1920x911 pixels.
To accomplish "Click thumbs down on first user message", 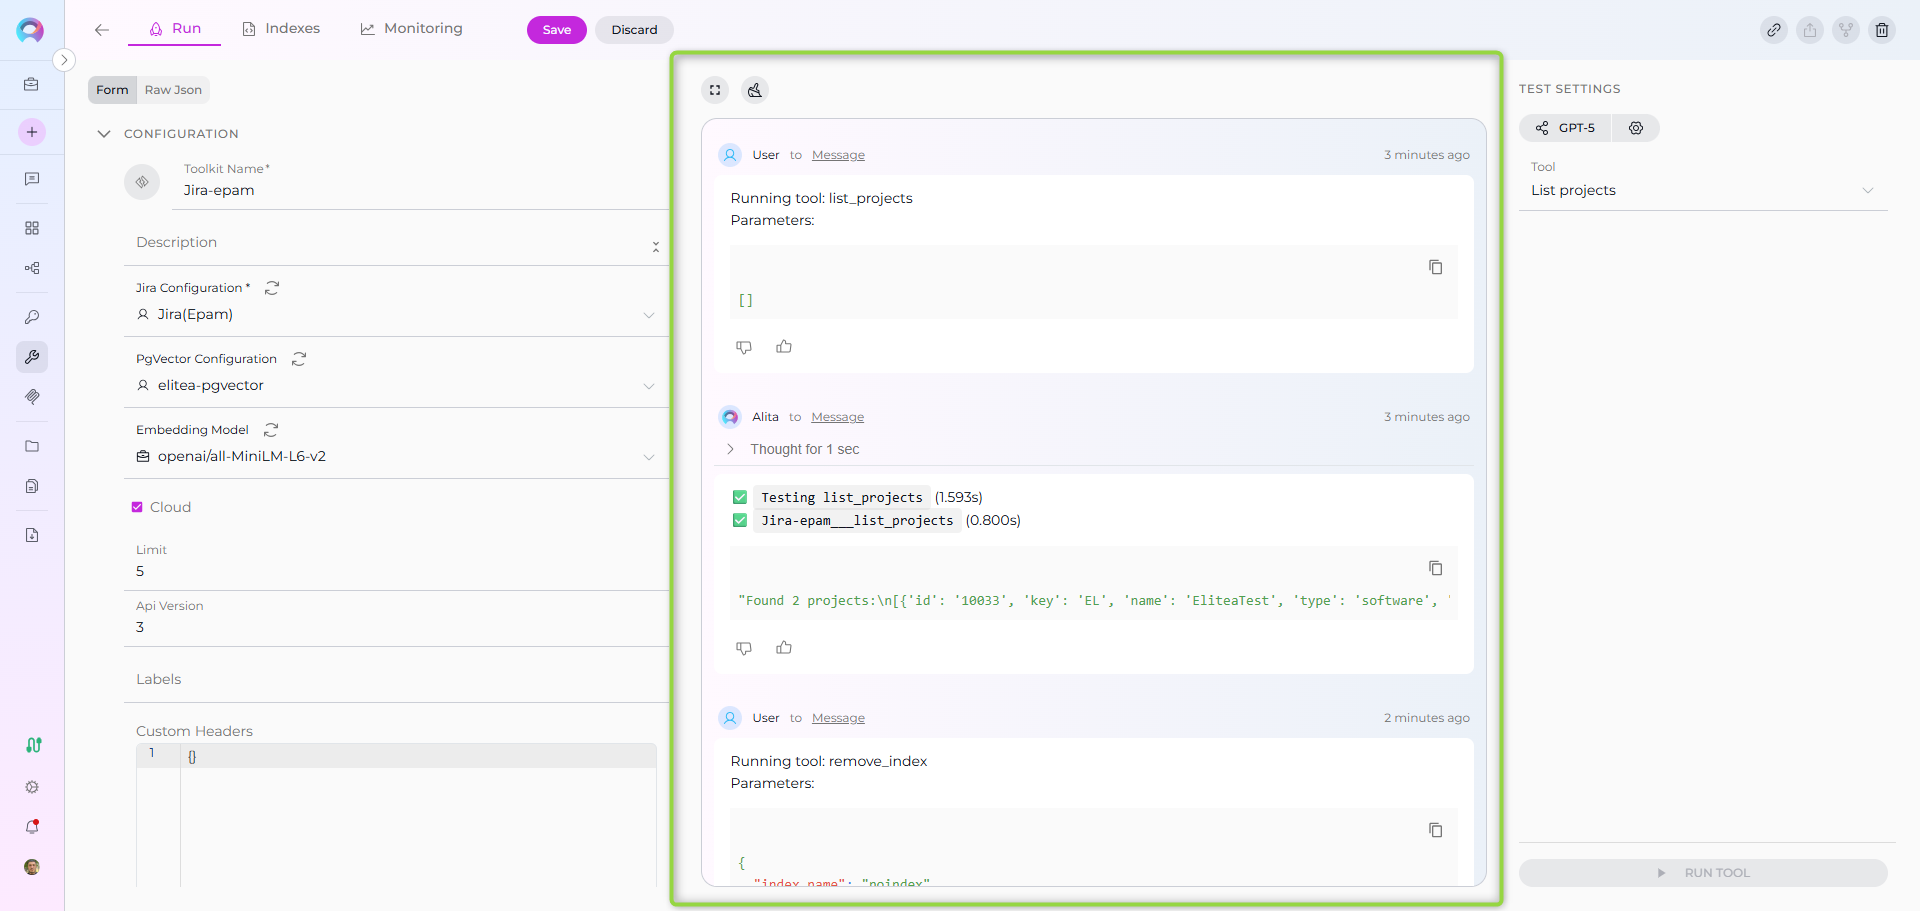I will (x=744, y=347).
